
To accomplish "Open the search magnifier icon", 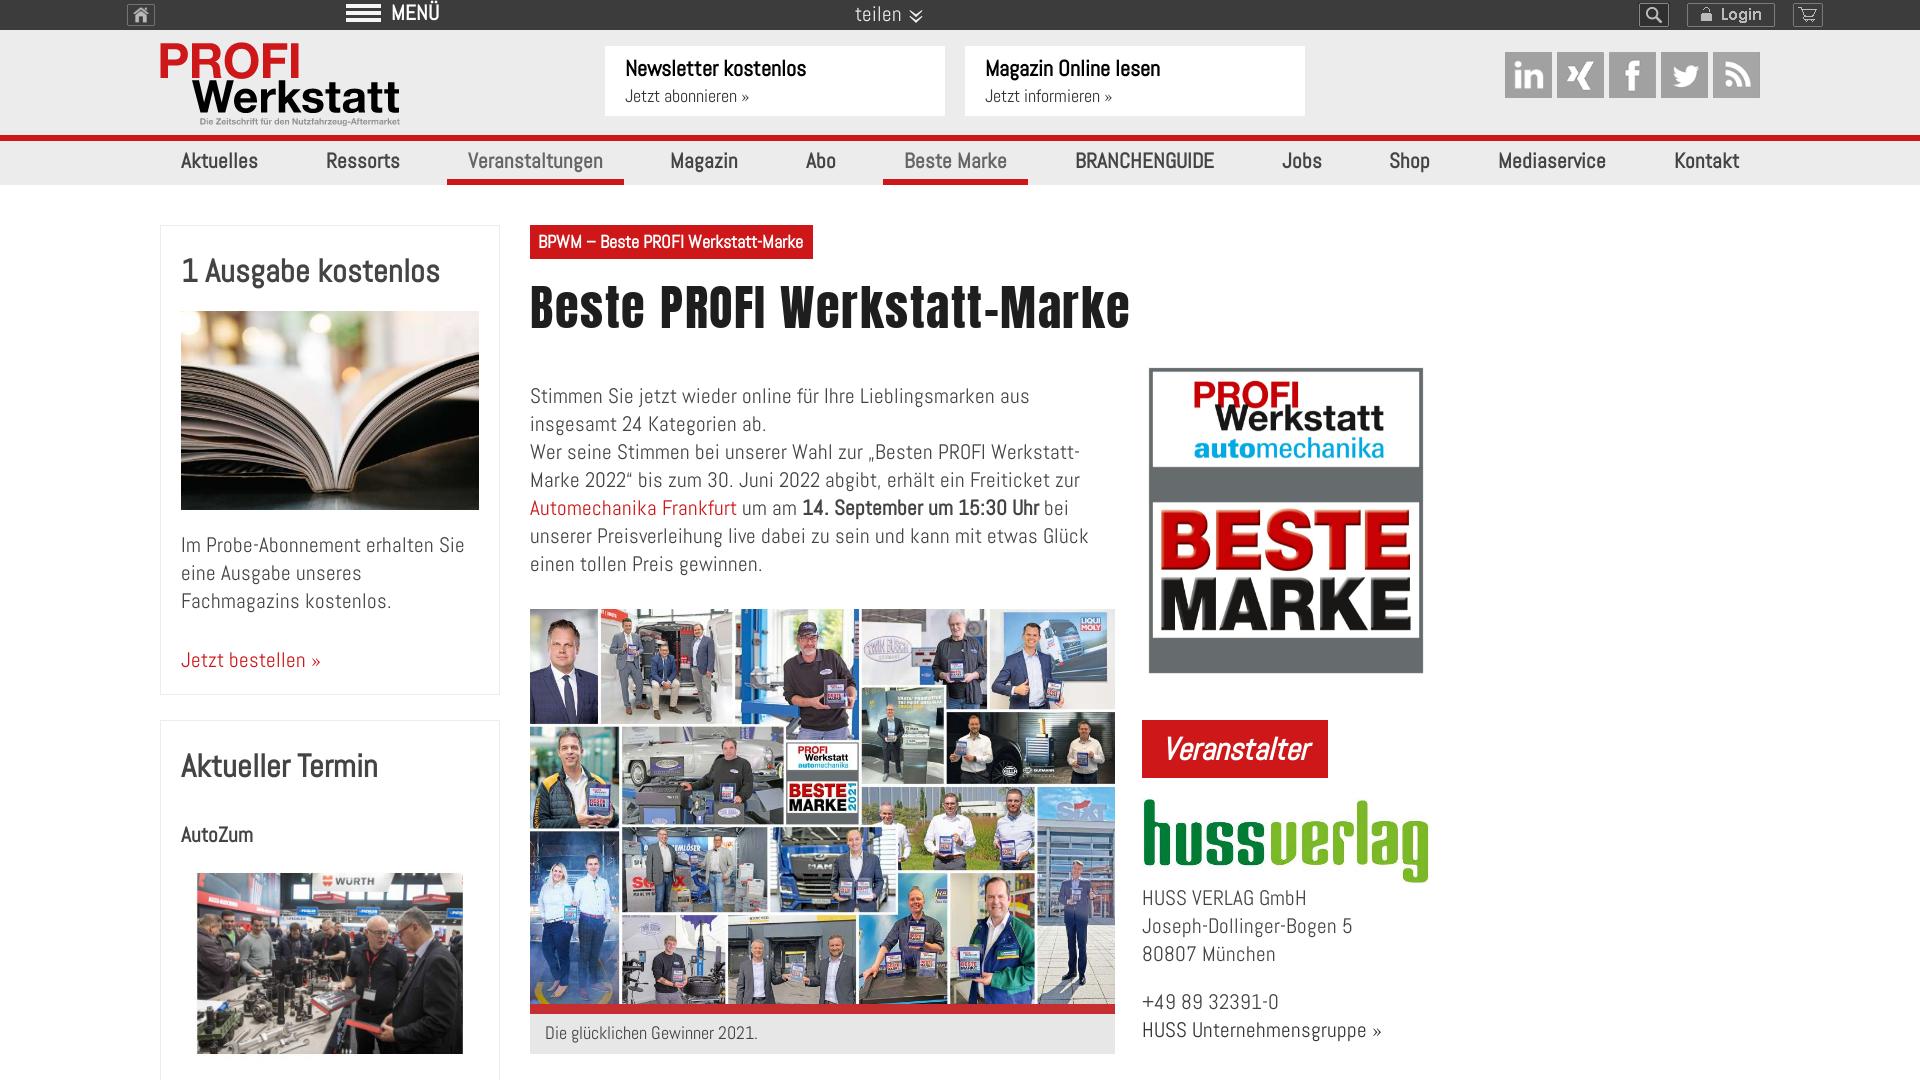I will [1654, 15].
